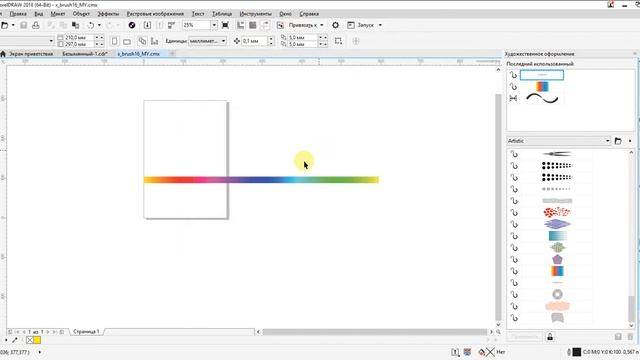Click the no-color X swatch in palette
The width and height of the screenshot is (640, 360).
29,340
